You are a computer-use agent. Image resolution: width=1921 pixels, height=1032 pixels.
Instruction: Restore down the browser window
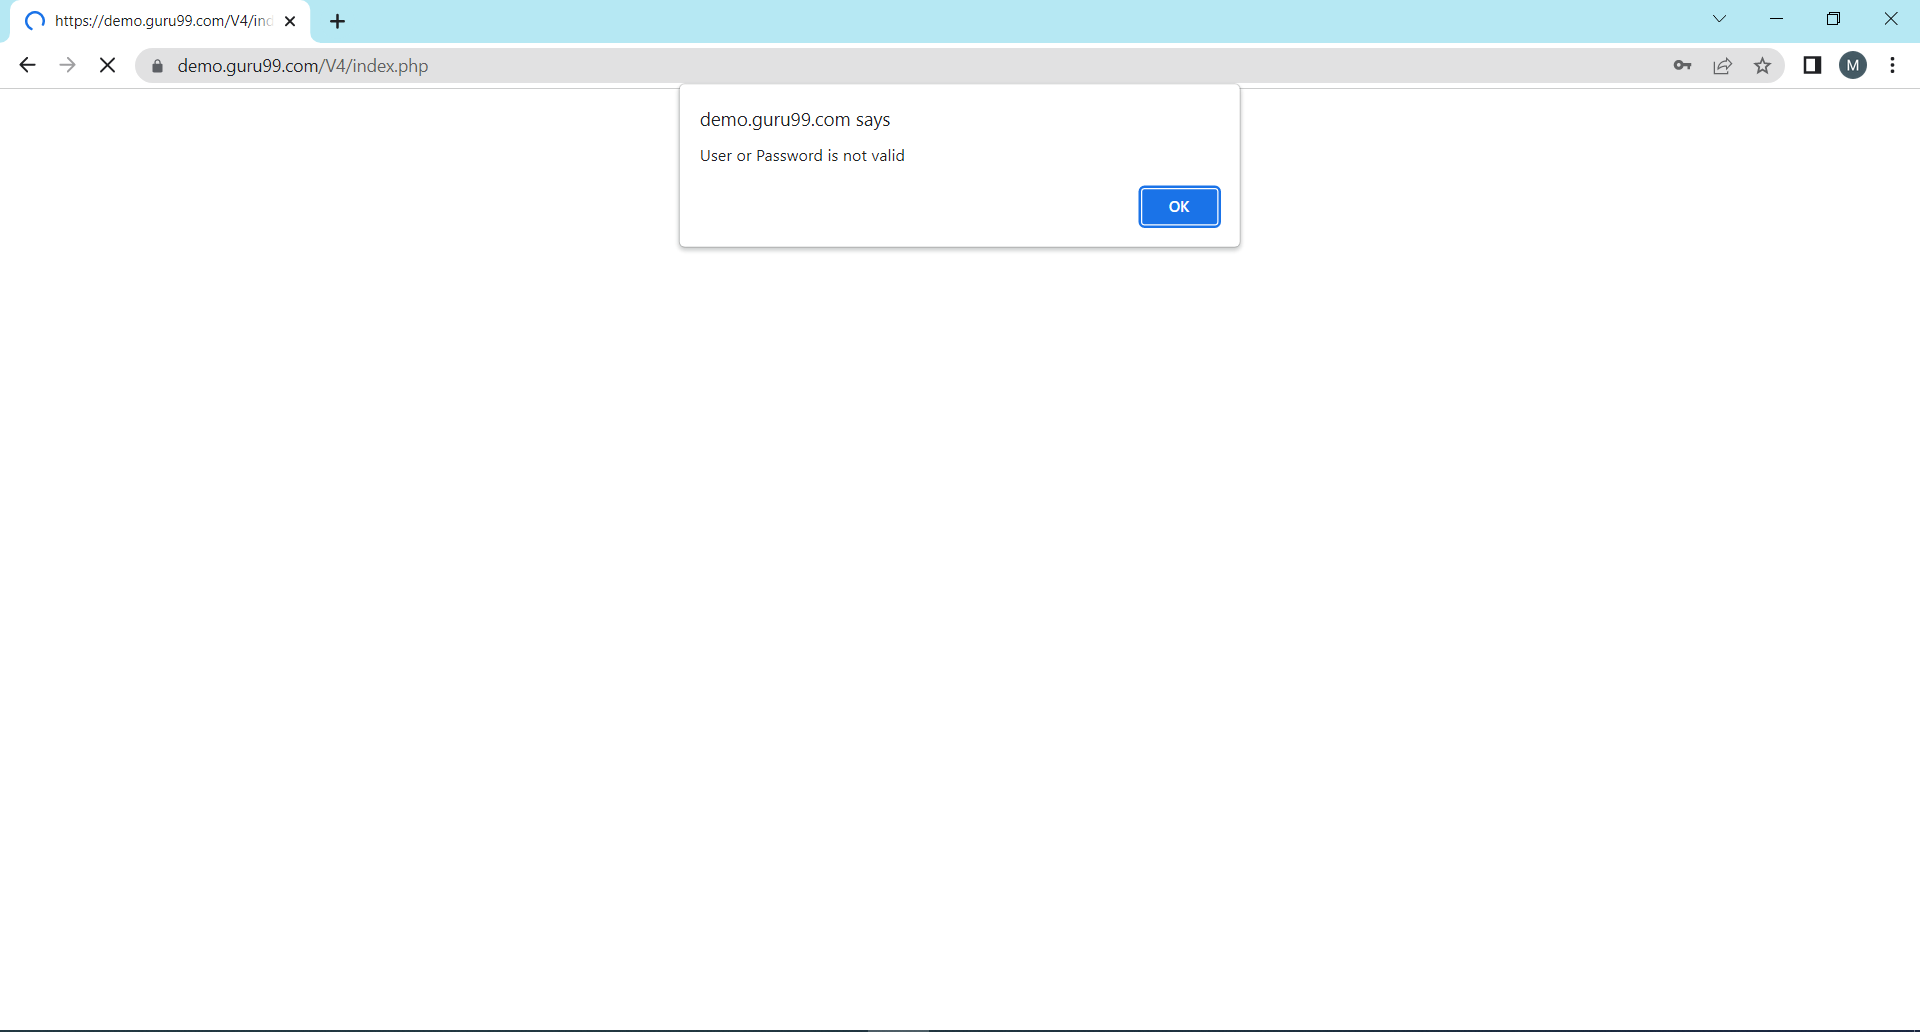[1835, 18]
